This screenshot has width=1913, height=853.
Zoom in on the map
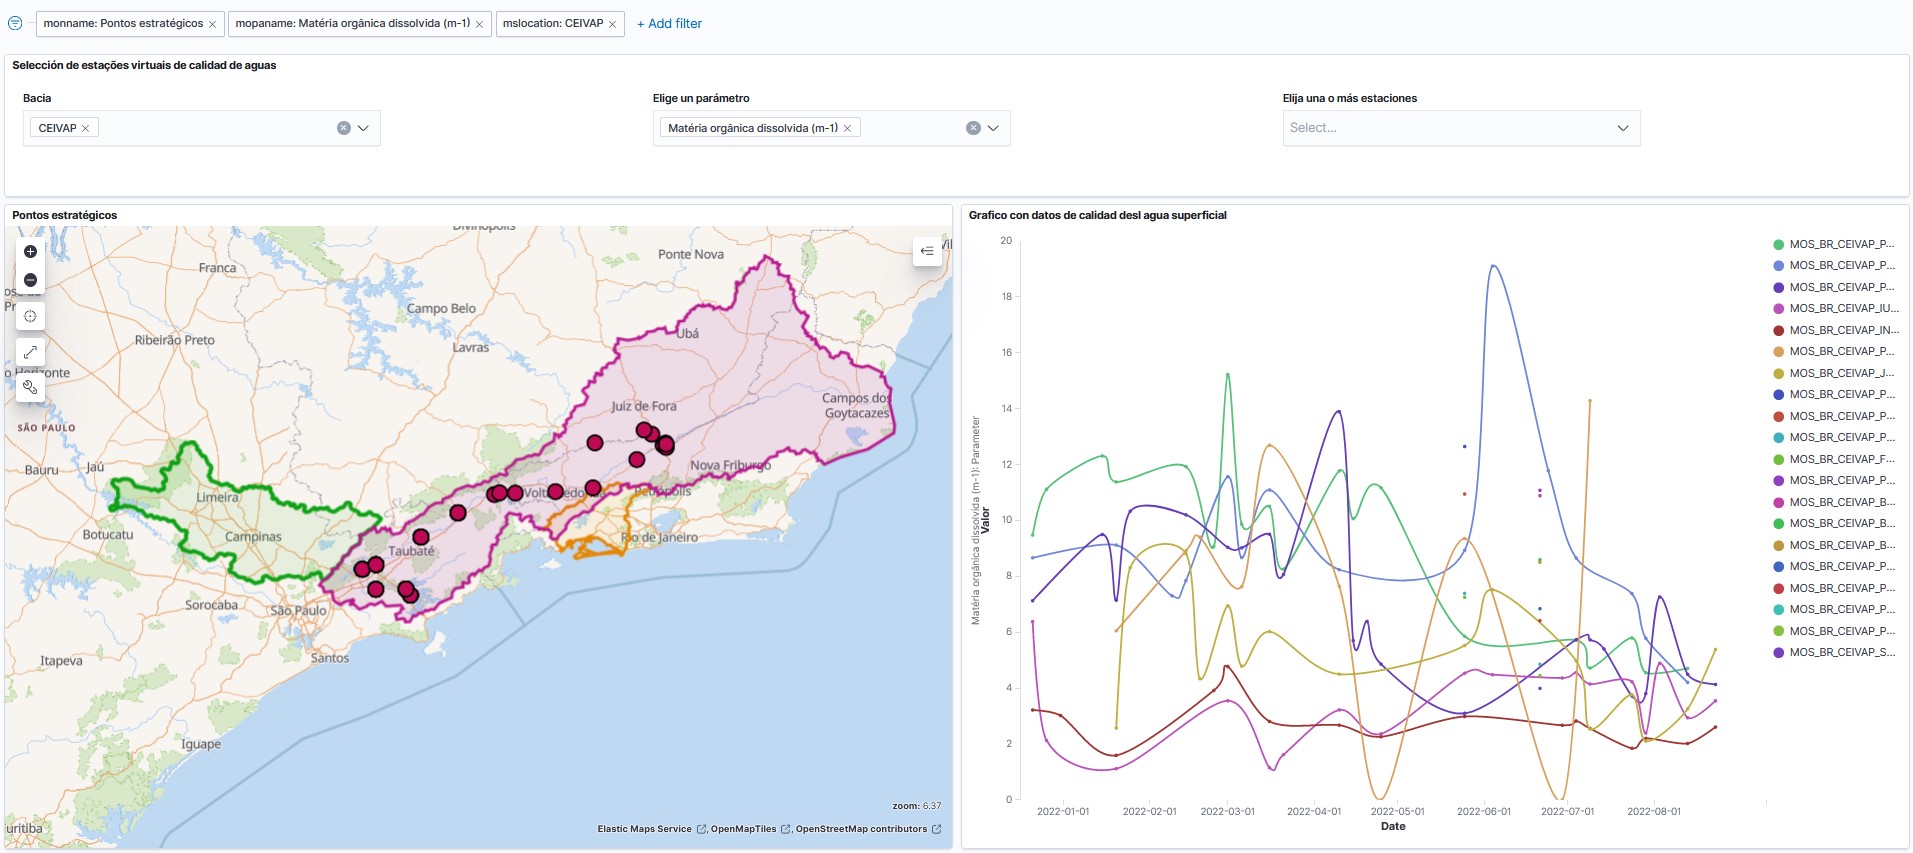(x=30, y=251)
